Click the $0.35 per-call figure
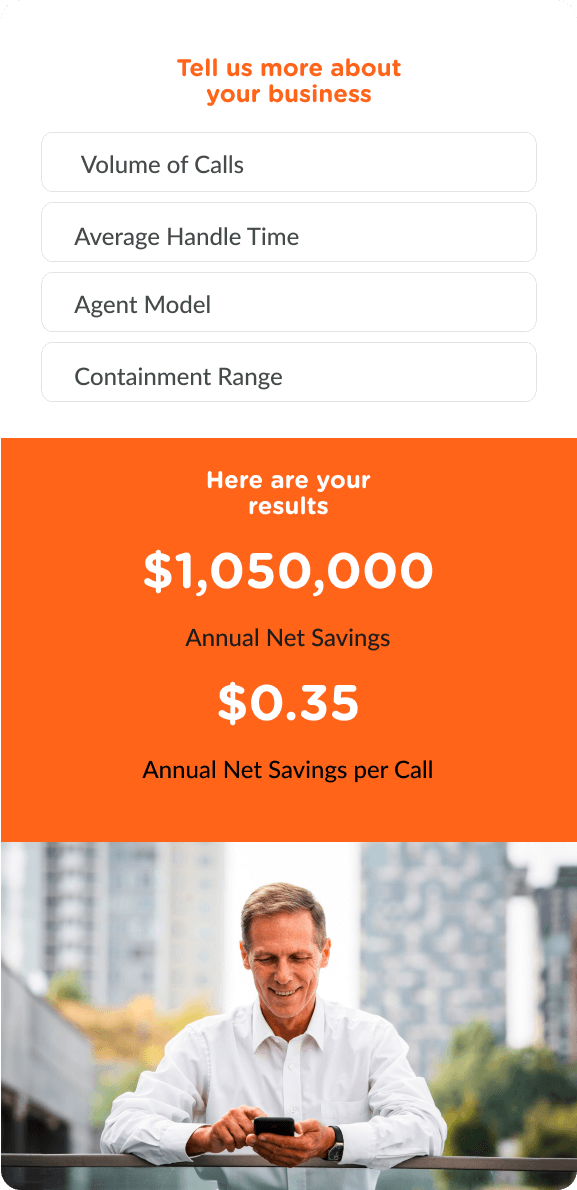577x1190 pixels. 288,704
